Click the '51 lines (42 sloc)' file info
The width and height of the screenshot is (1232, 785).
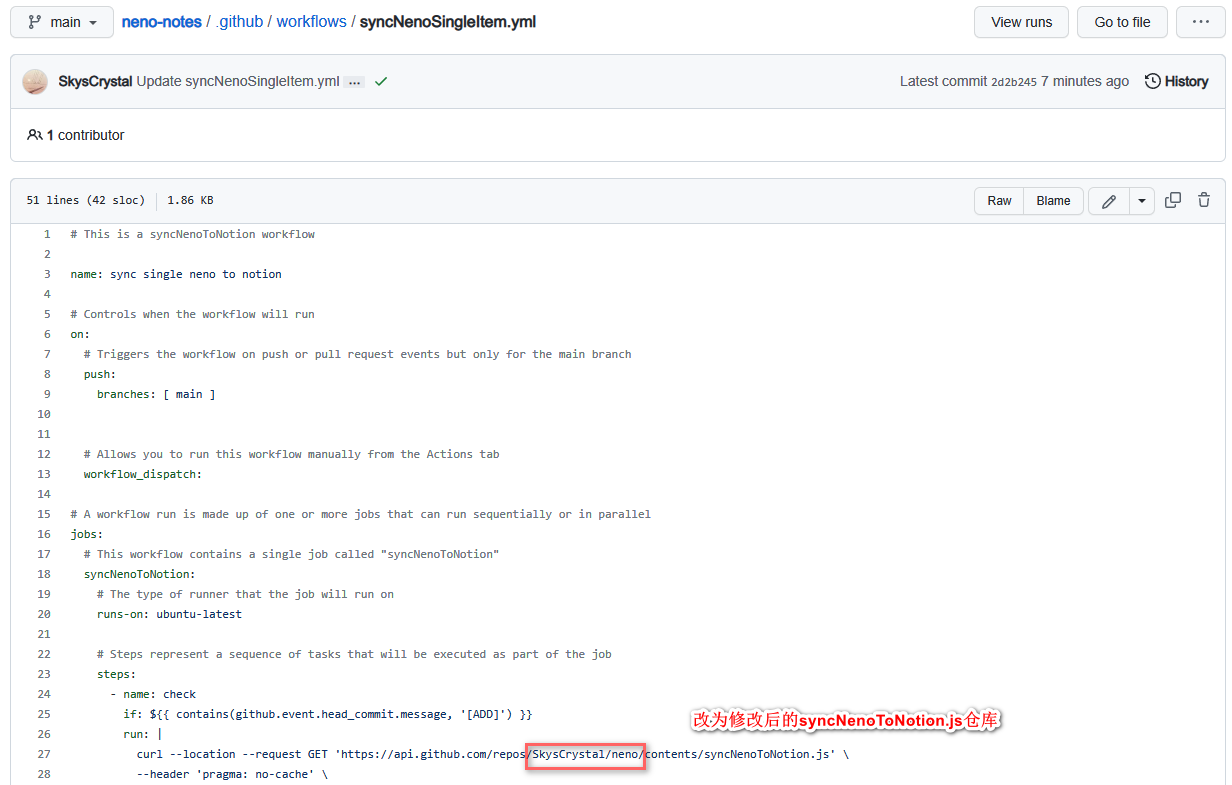coord(86,201)
